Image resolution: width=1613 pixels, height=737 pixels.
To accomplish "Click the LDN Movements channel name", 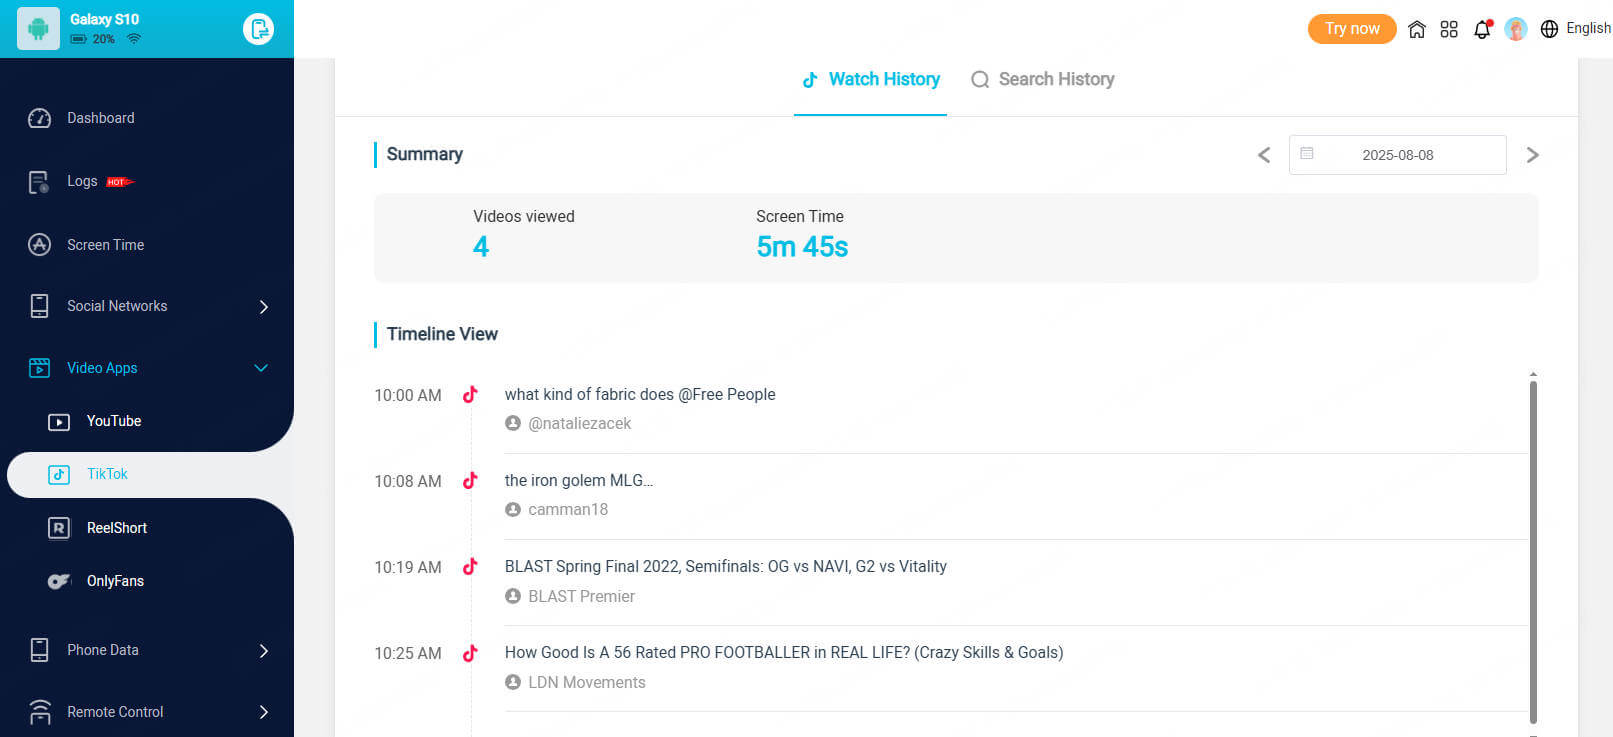I will tap(587, 682).
